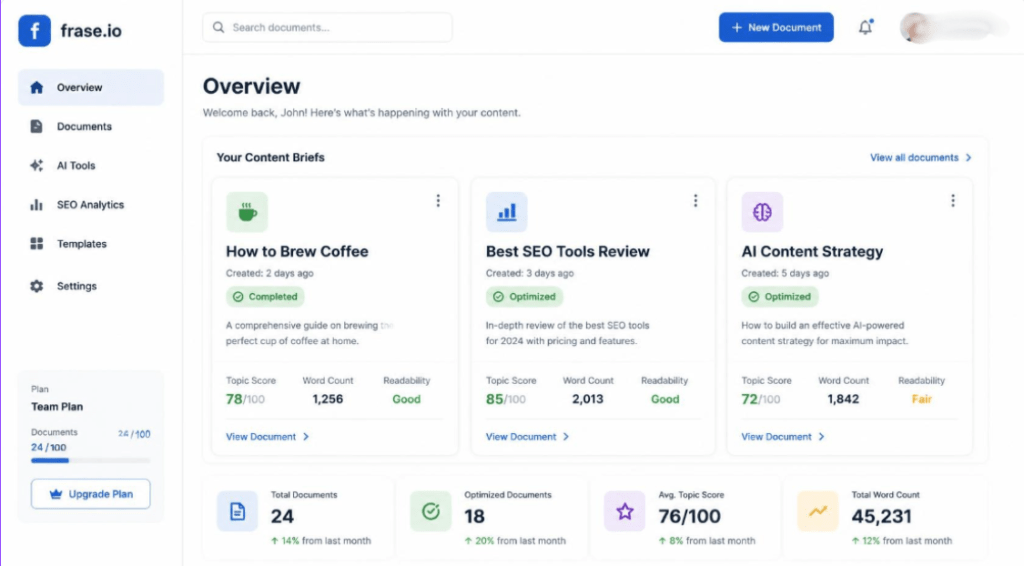Click the bar icon beside SEO Analytics
Screen dimensions: 1024x566
click(x=37, y=205)
